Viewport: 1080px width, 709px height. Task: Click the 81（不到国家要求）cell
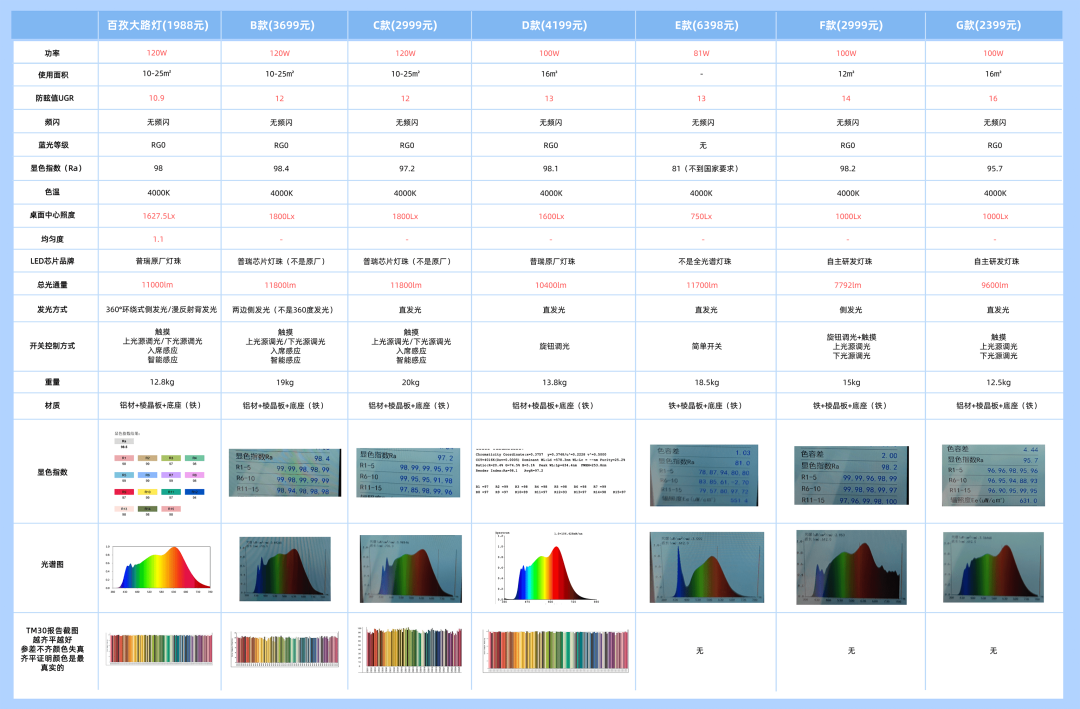[701, 168]
